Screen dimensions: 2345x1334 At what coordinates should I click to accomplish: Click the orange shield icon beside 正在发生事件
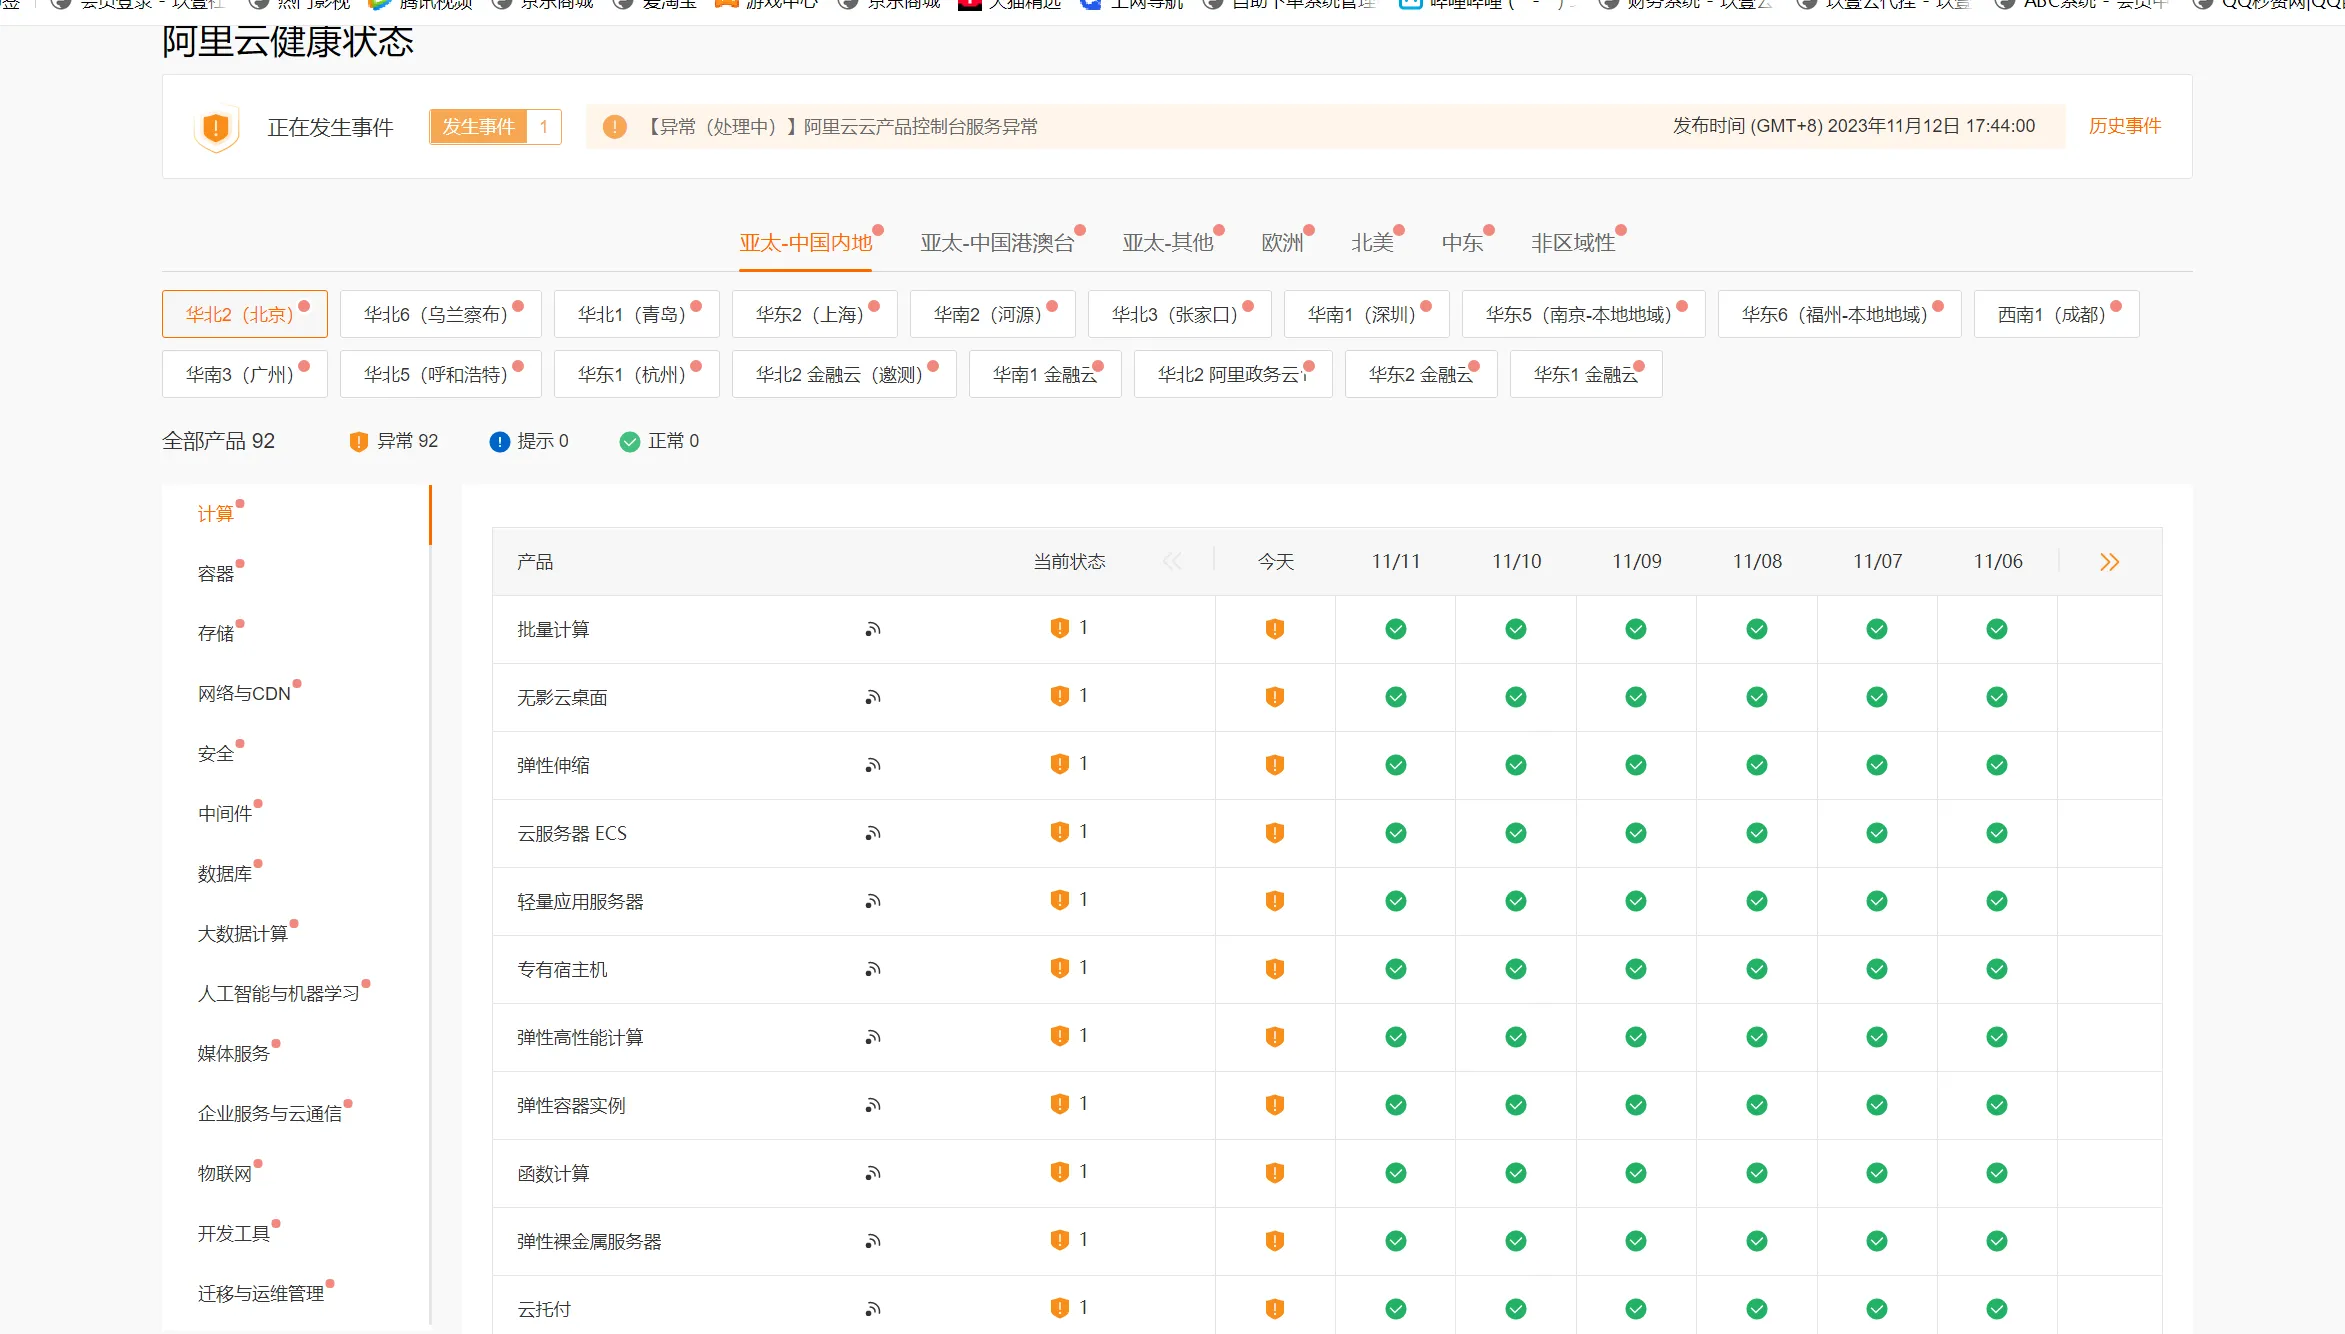pyautogui.click(x=216, y=127)
